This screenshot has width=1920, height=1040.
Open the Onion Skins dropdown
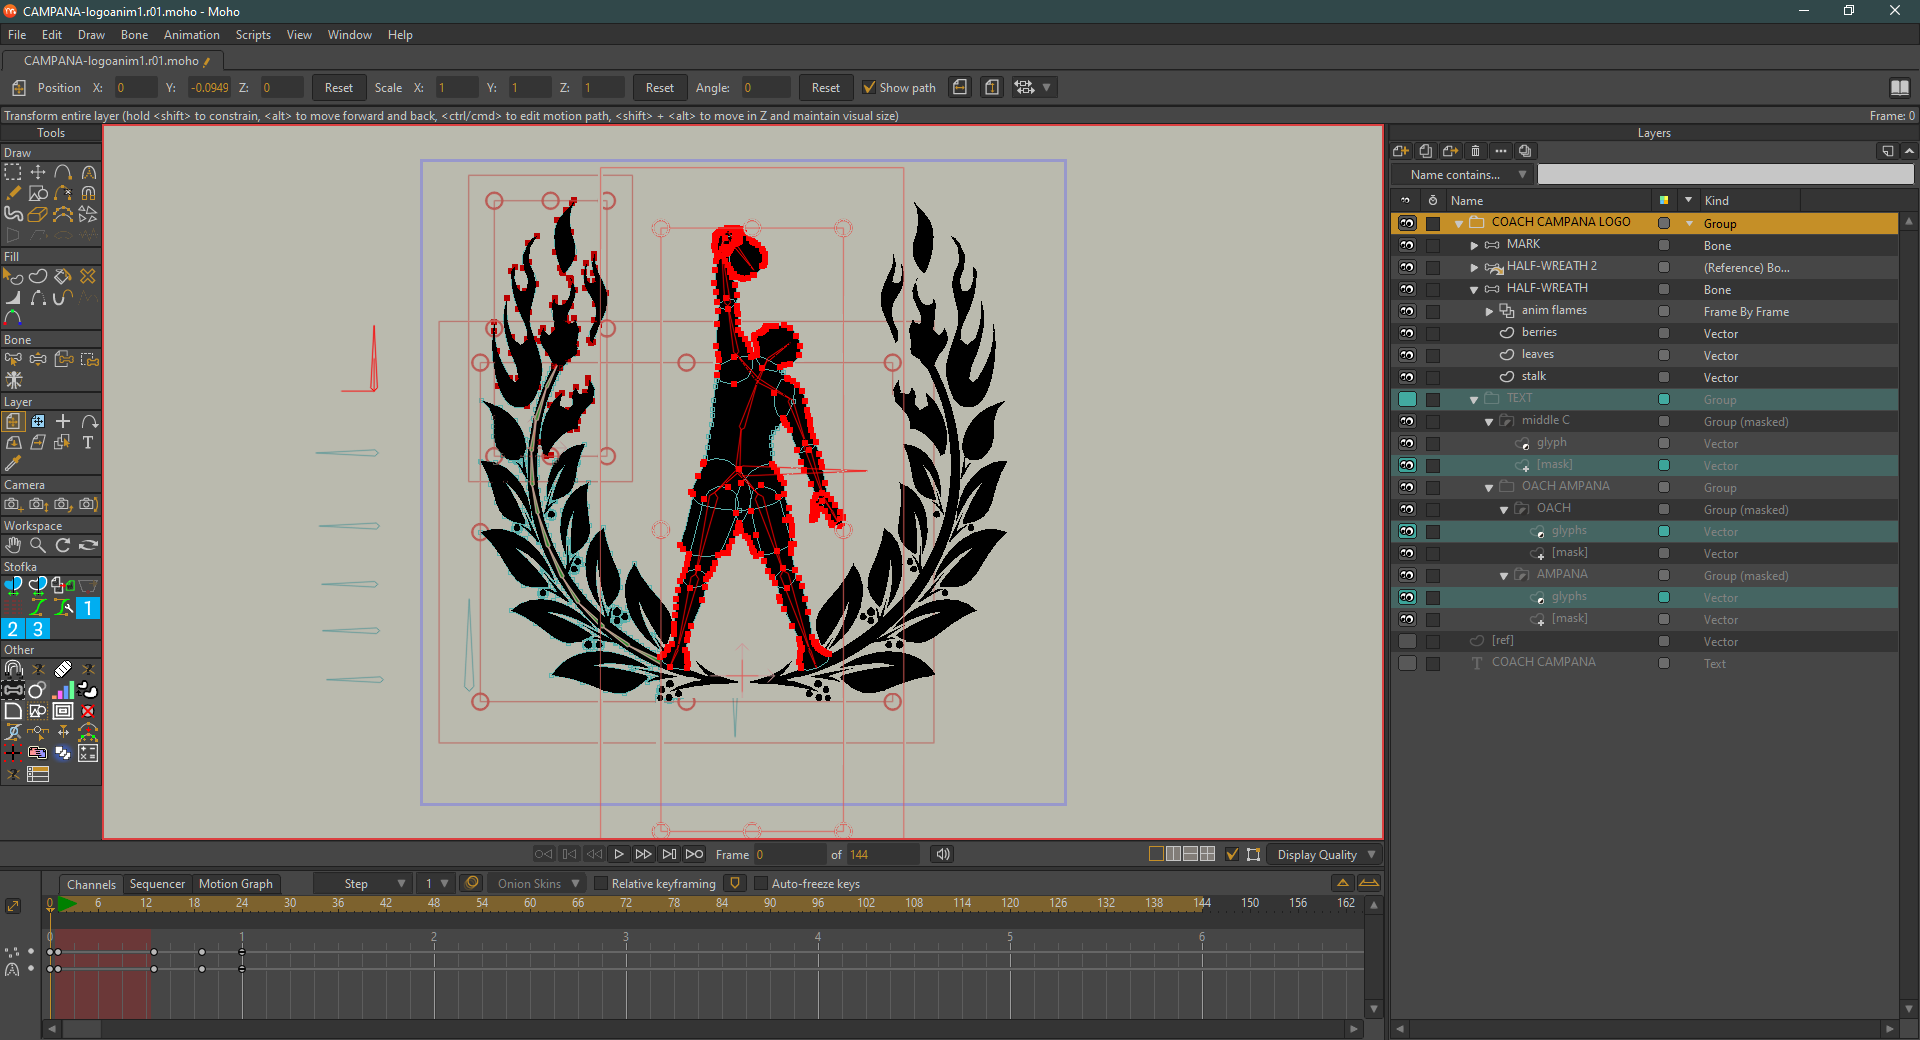tap(539, 883)
